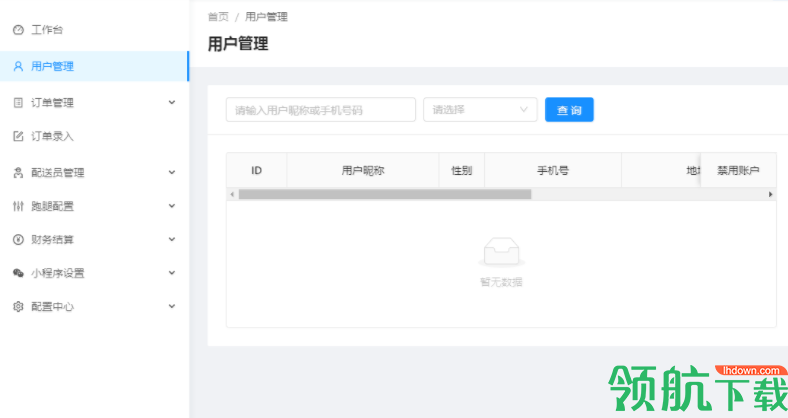Click the 用户昵称 column header
This screenshot has width=788, height=418.
tap(363, 171)
